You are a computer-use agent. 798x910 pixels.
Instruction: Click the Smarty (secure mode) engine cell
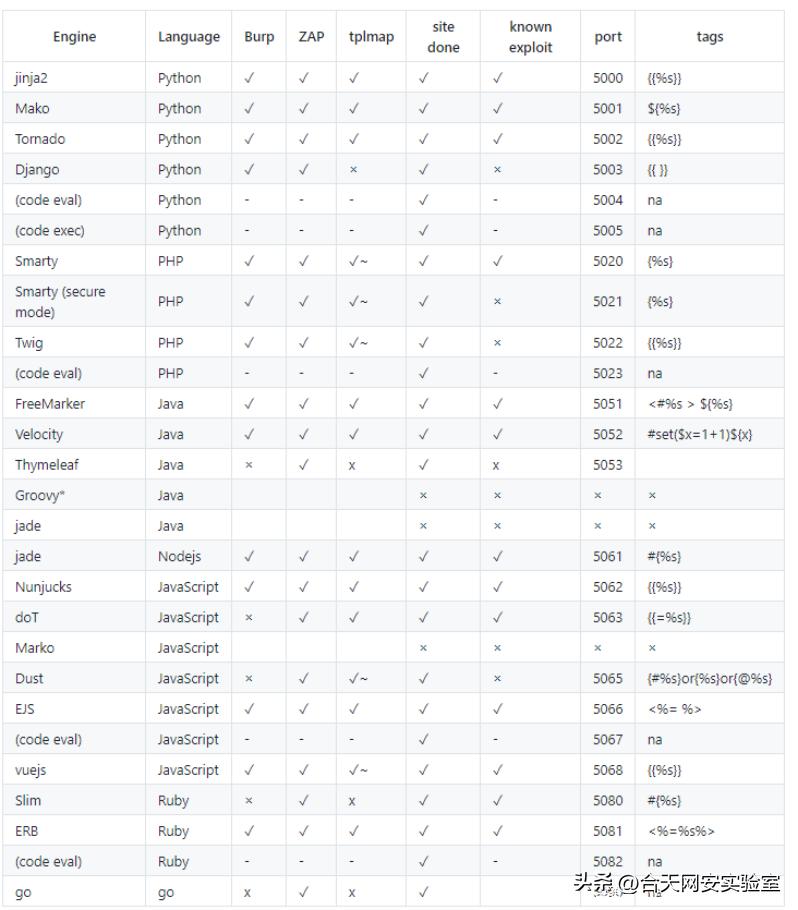click(x=60, y=302)
